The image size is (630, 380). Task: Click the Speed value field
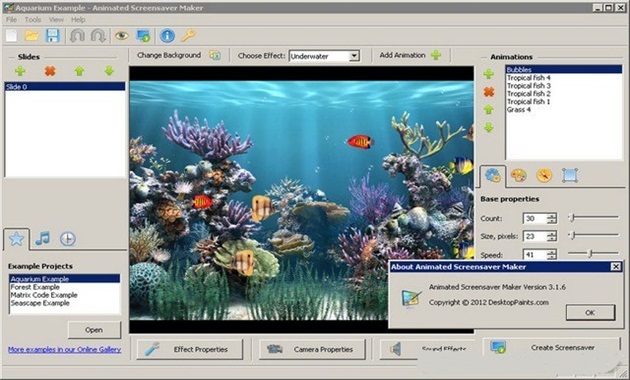(x=535, y=255)
